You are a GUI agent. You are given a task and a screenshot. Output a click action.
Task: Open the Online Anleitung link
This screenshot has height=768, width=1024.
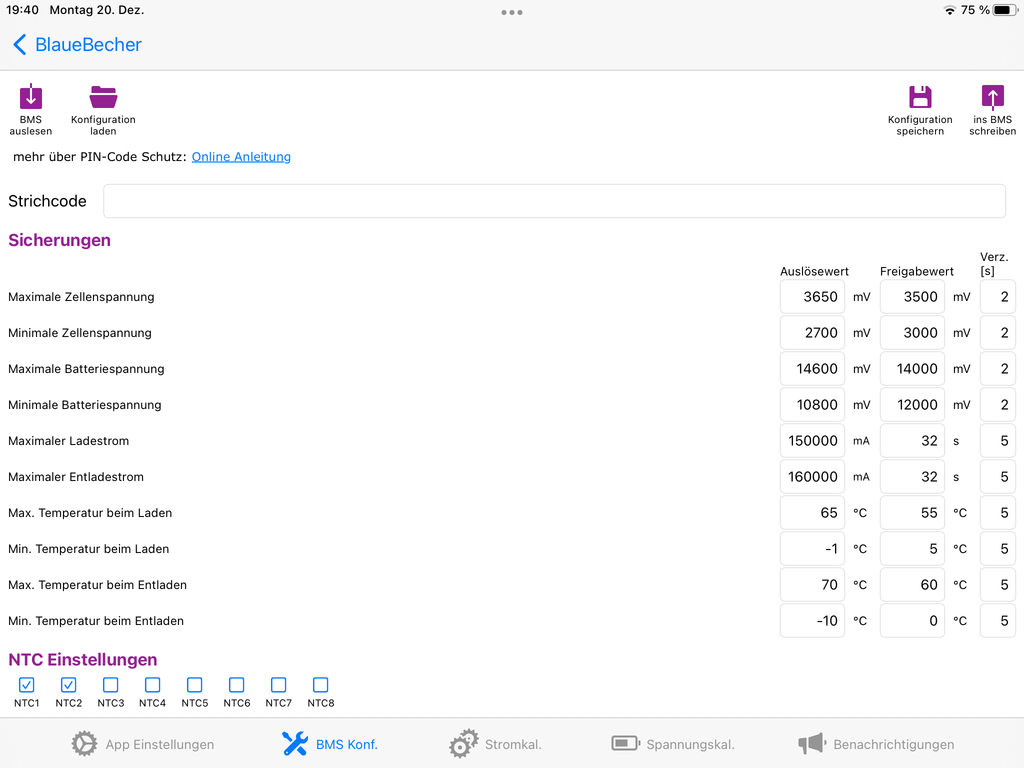[x=241, y=157]
